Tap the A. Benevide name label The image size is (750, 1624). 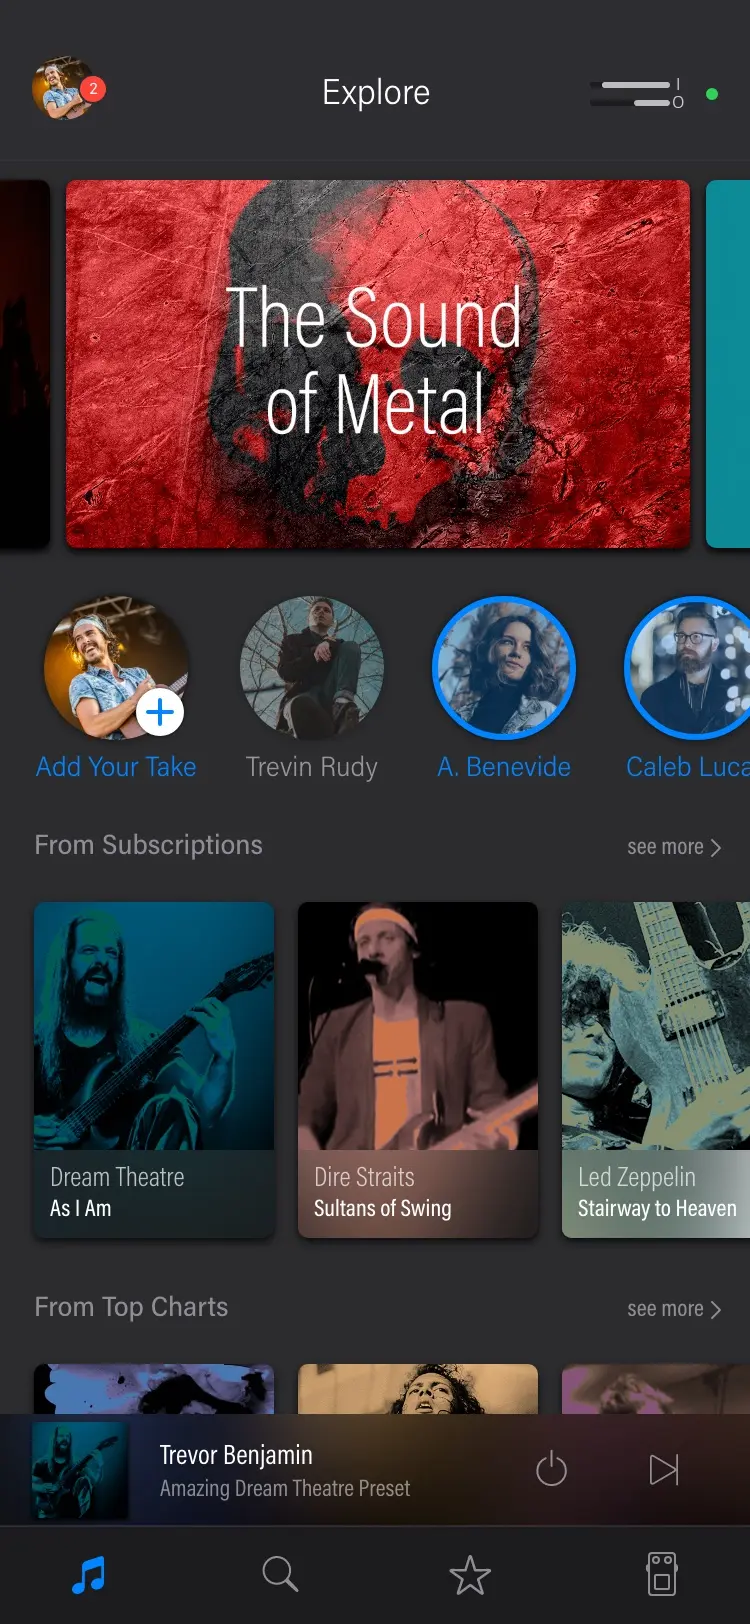(504, 767)
